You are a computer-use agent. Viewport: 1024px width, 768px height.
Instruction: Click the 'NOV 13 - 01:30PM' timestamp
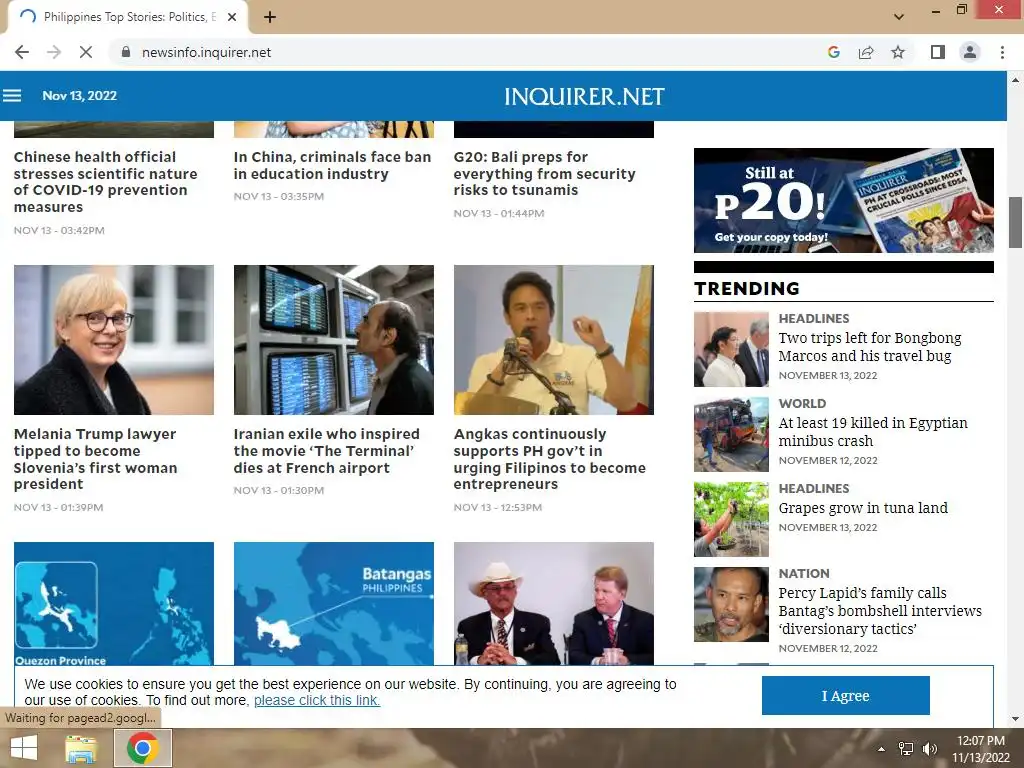pyautogui.click(x=279, y=490)
